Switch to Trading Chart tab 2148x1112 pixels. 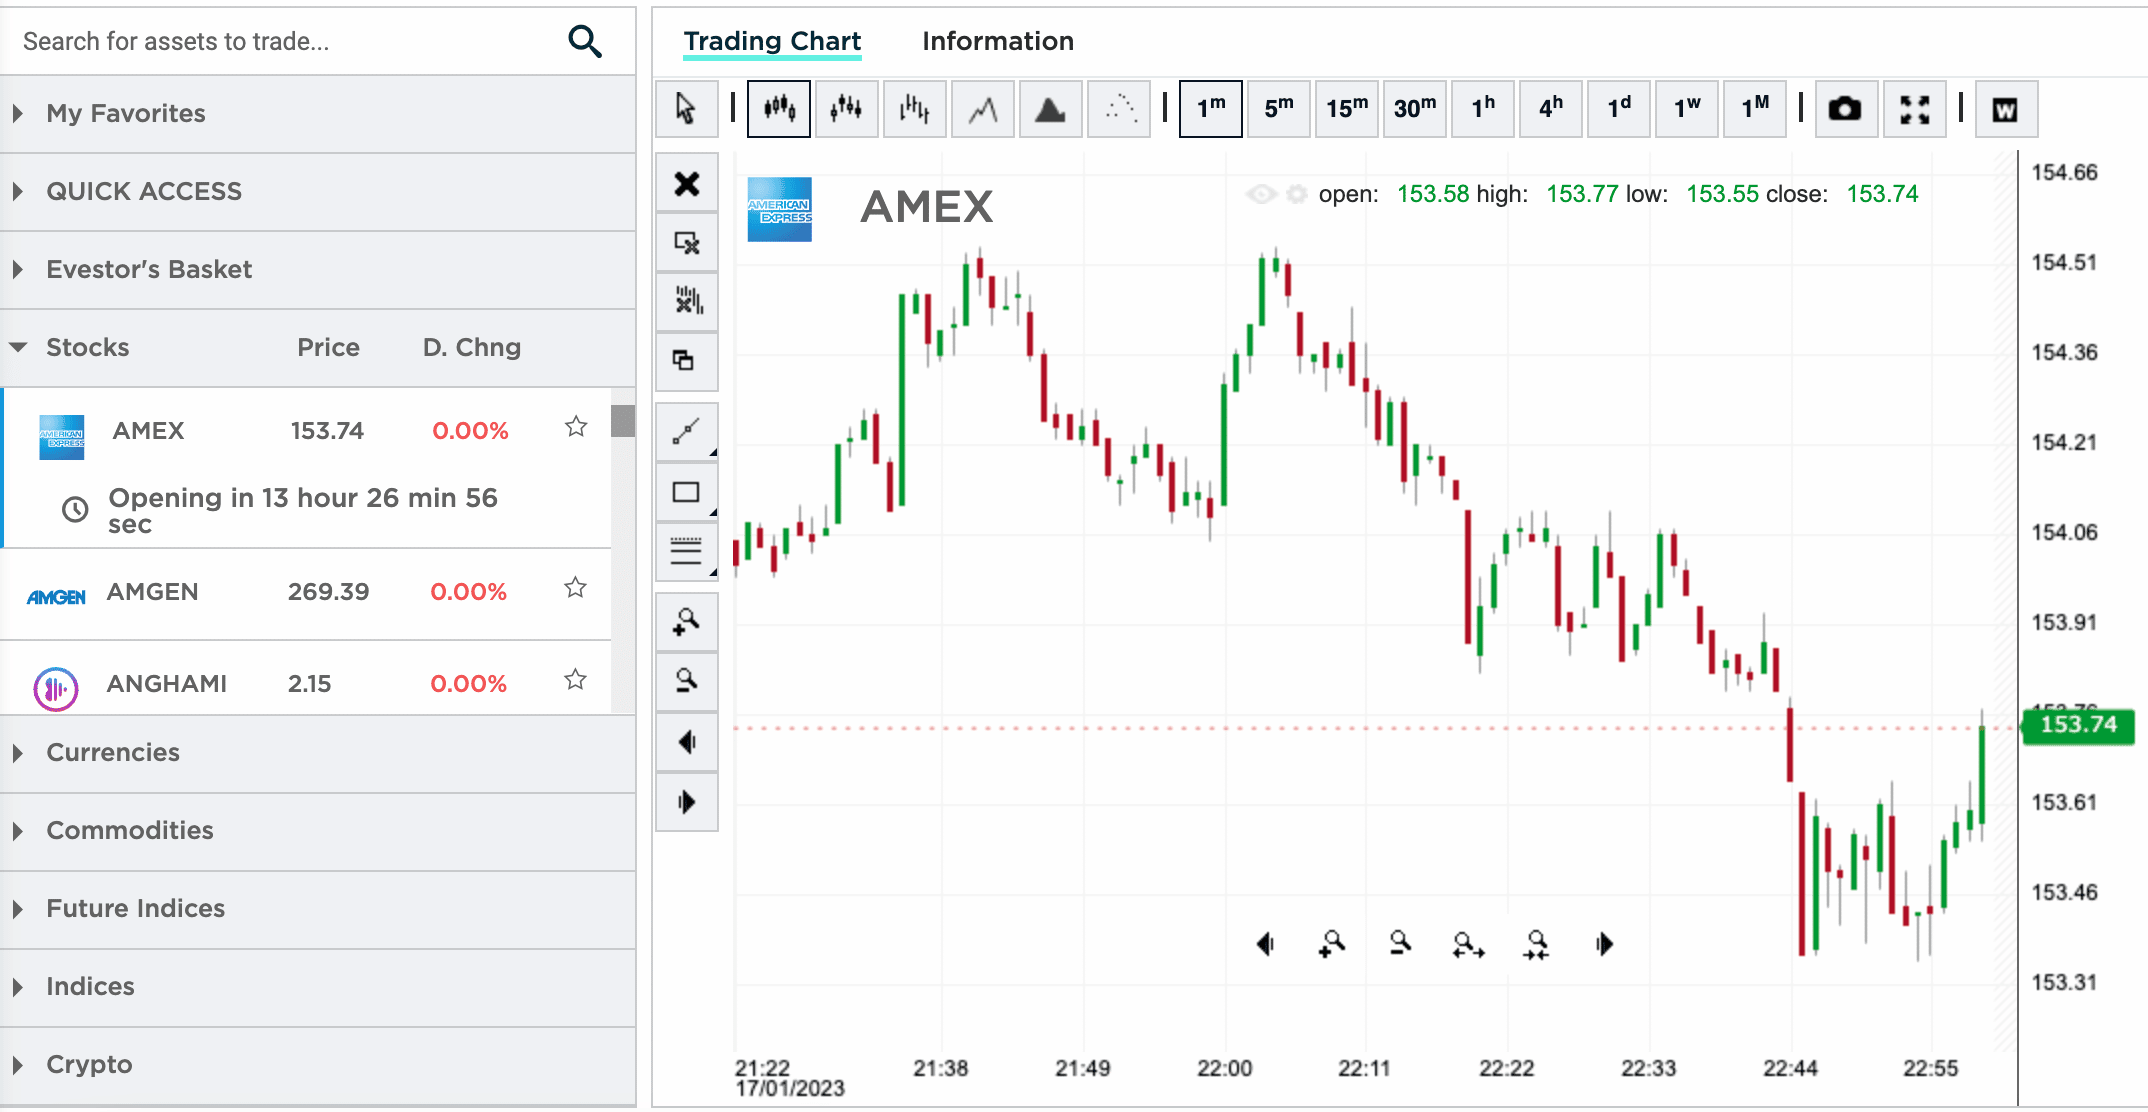pos(772,41)
